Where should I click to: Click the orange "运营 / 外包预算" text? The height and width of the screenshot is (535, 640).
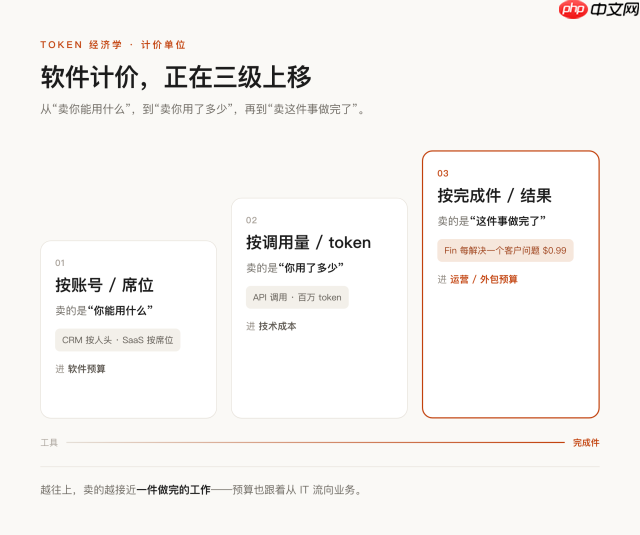tap(484, 280)
